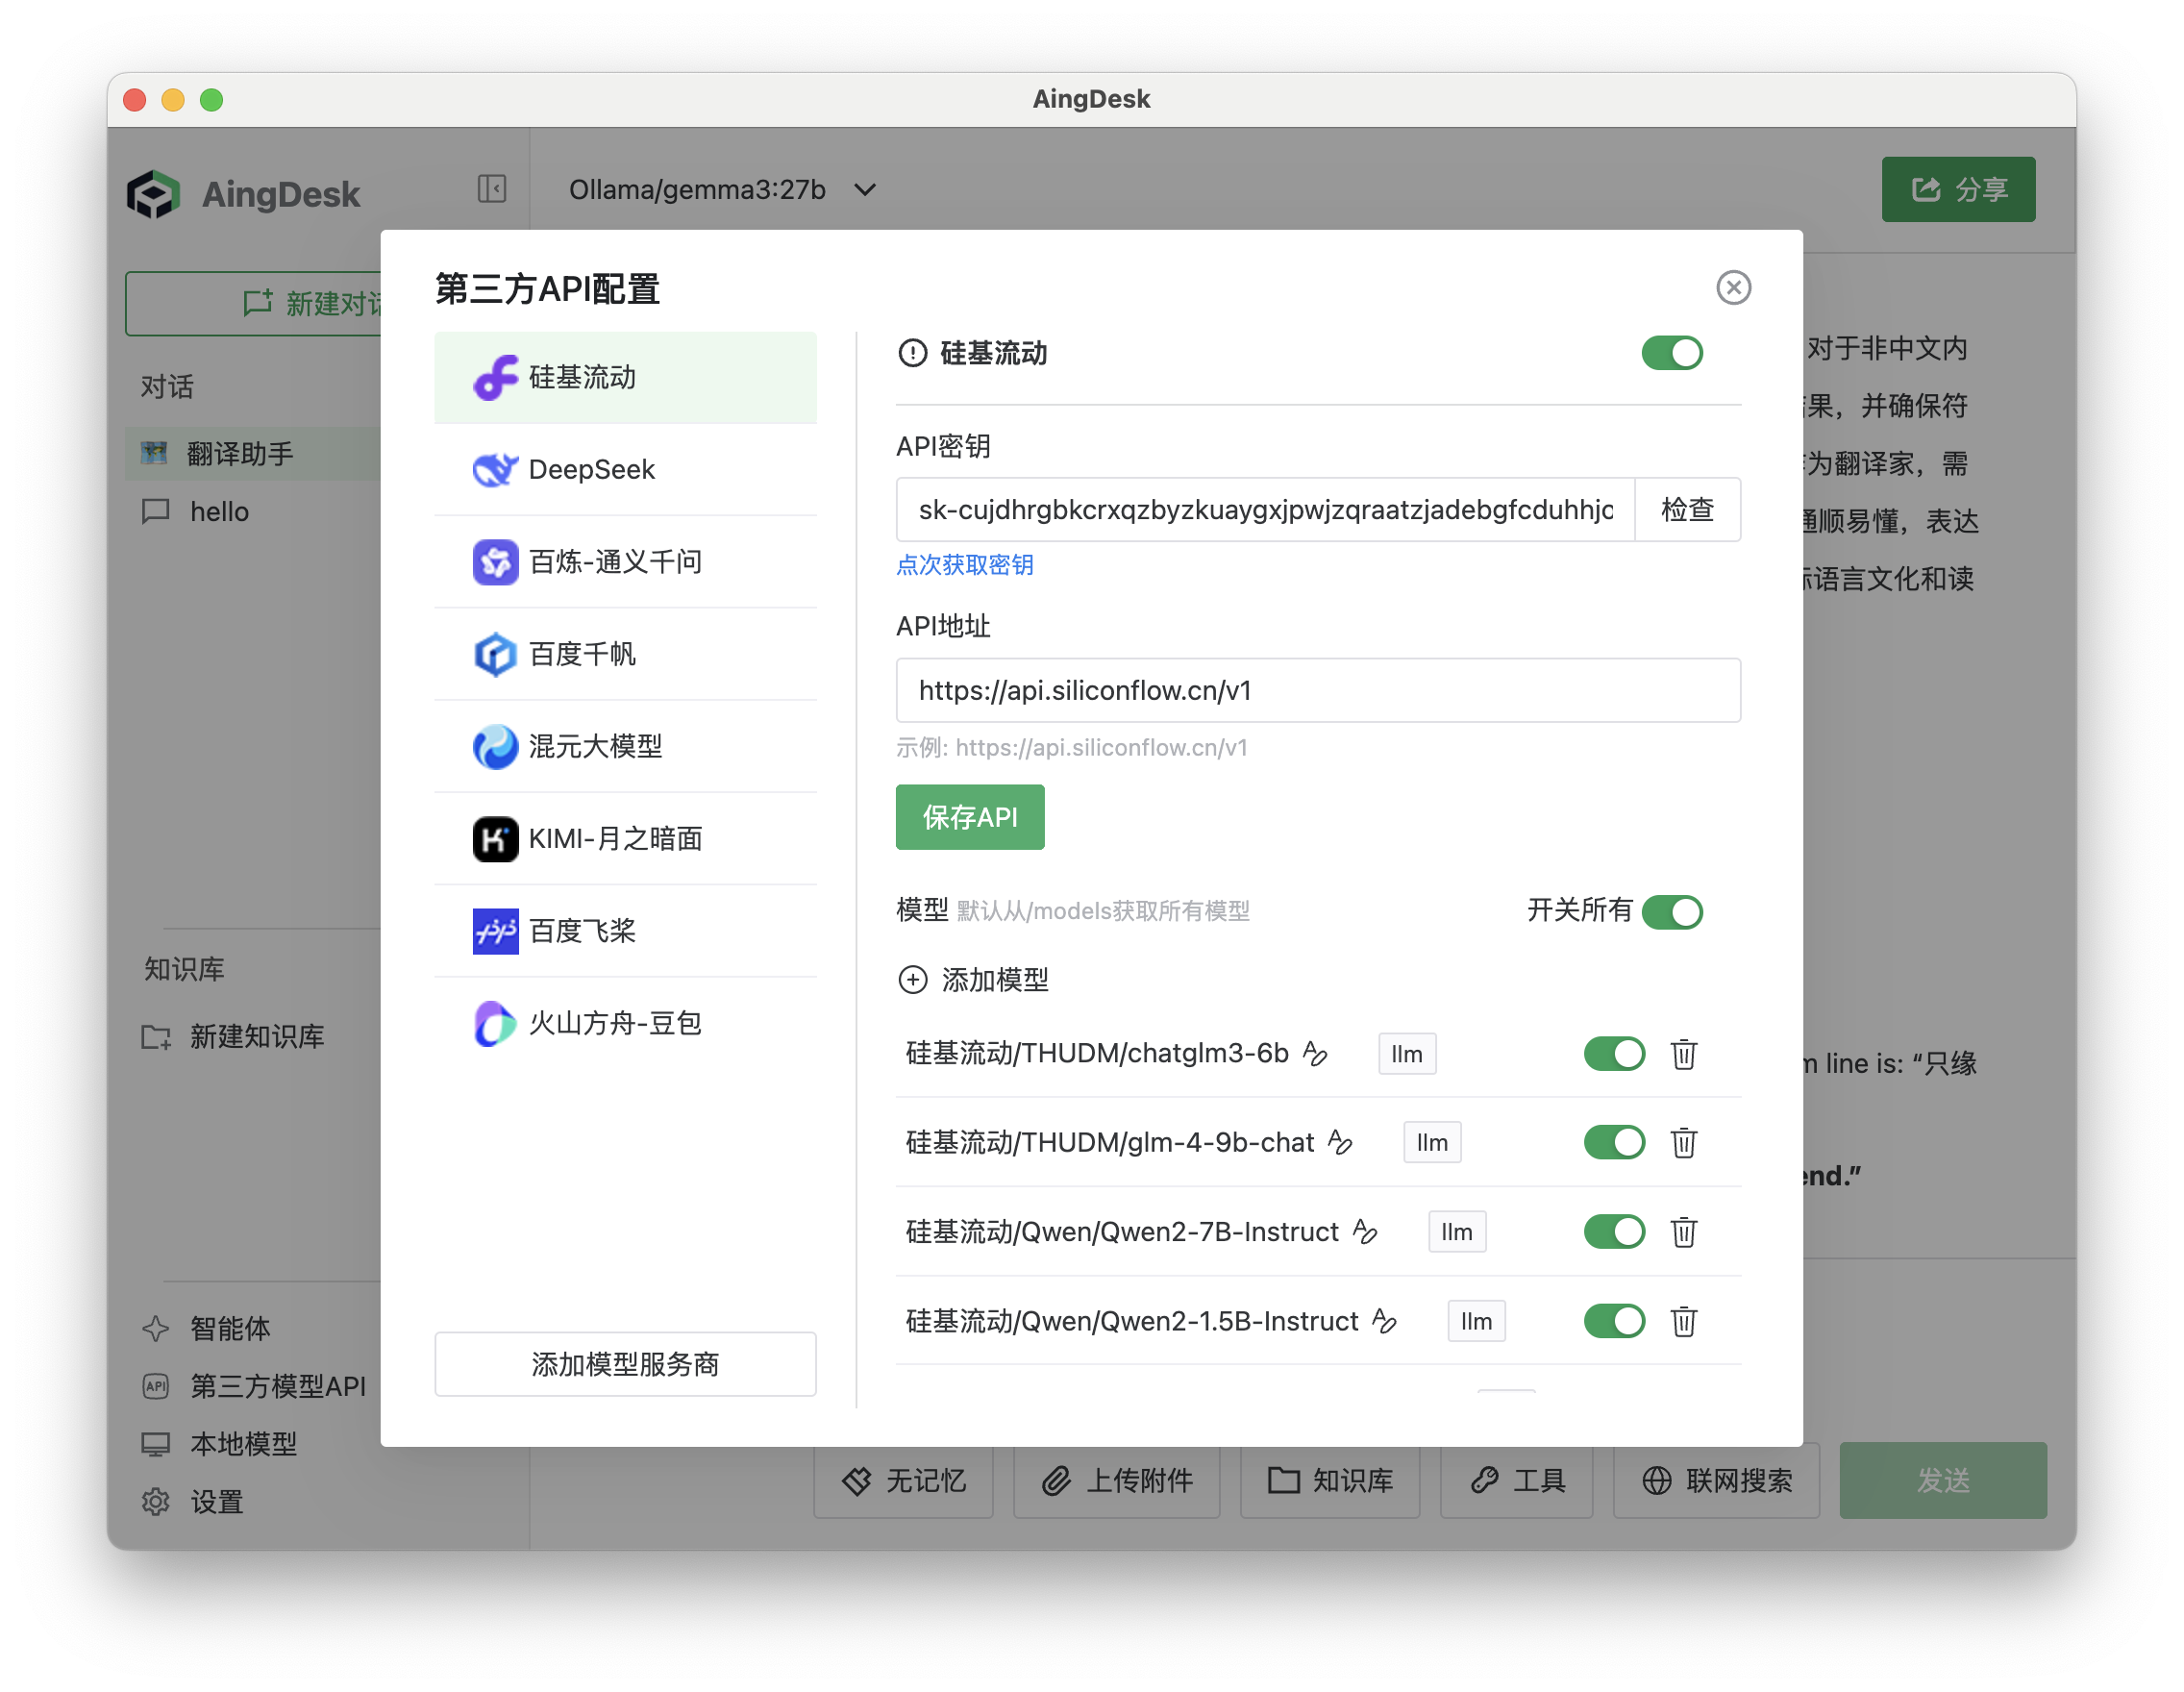Click the 上传附件 attachment icon

[x=1116, y=1481]
